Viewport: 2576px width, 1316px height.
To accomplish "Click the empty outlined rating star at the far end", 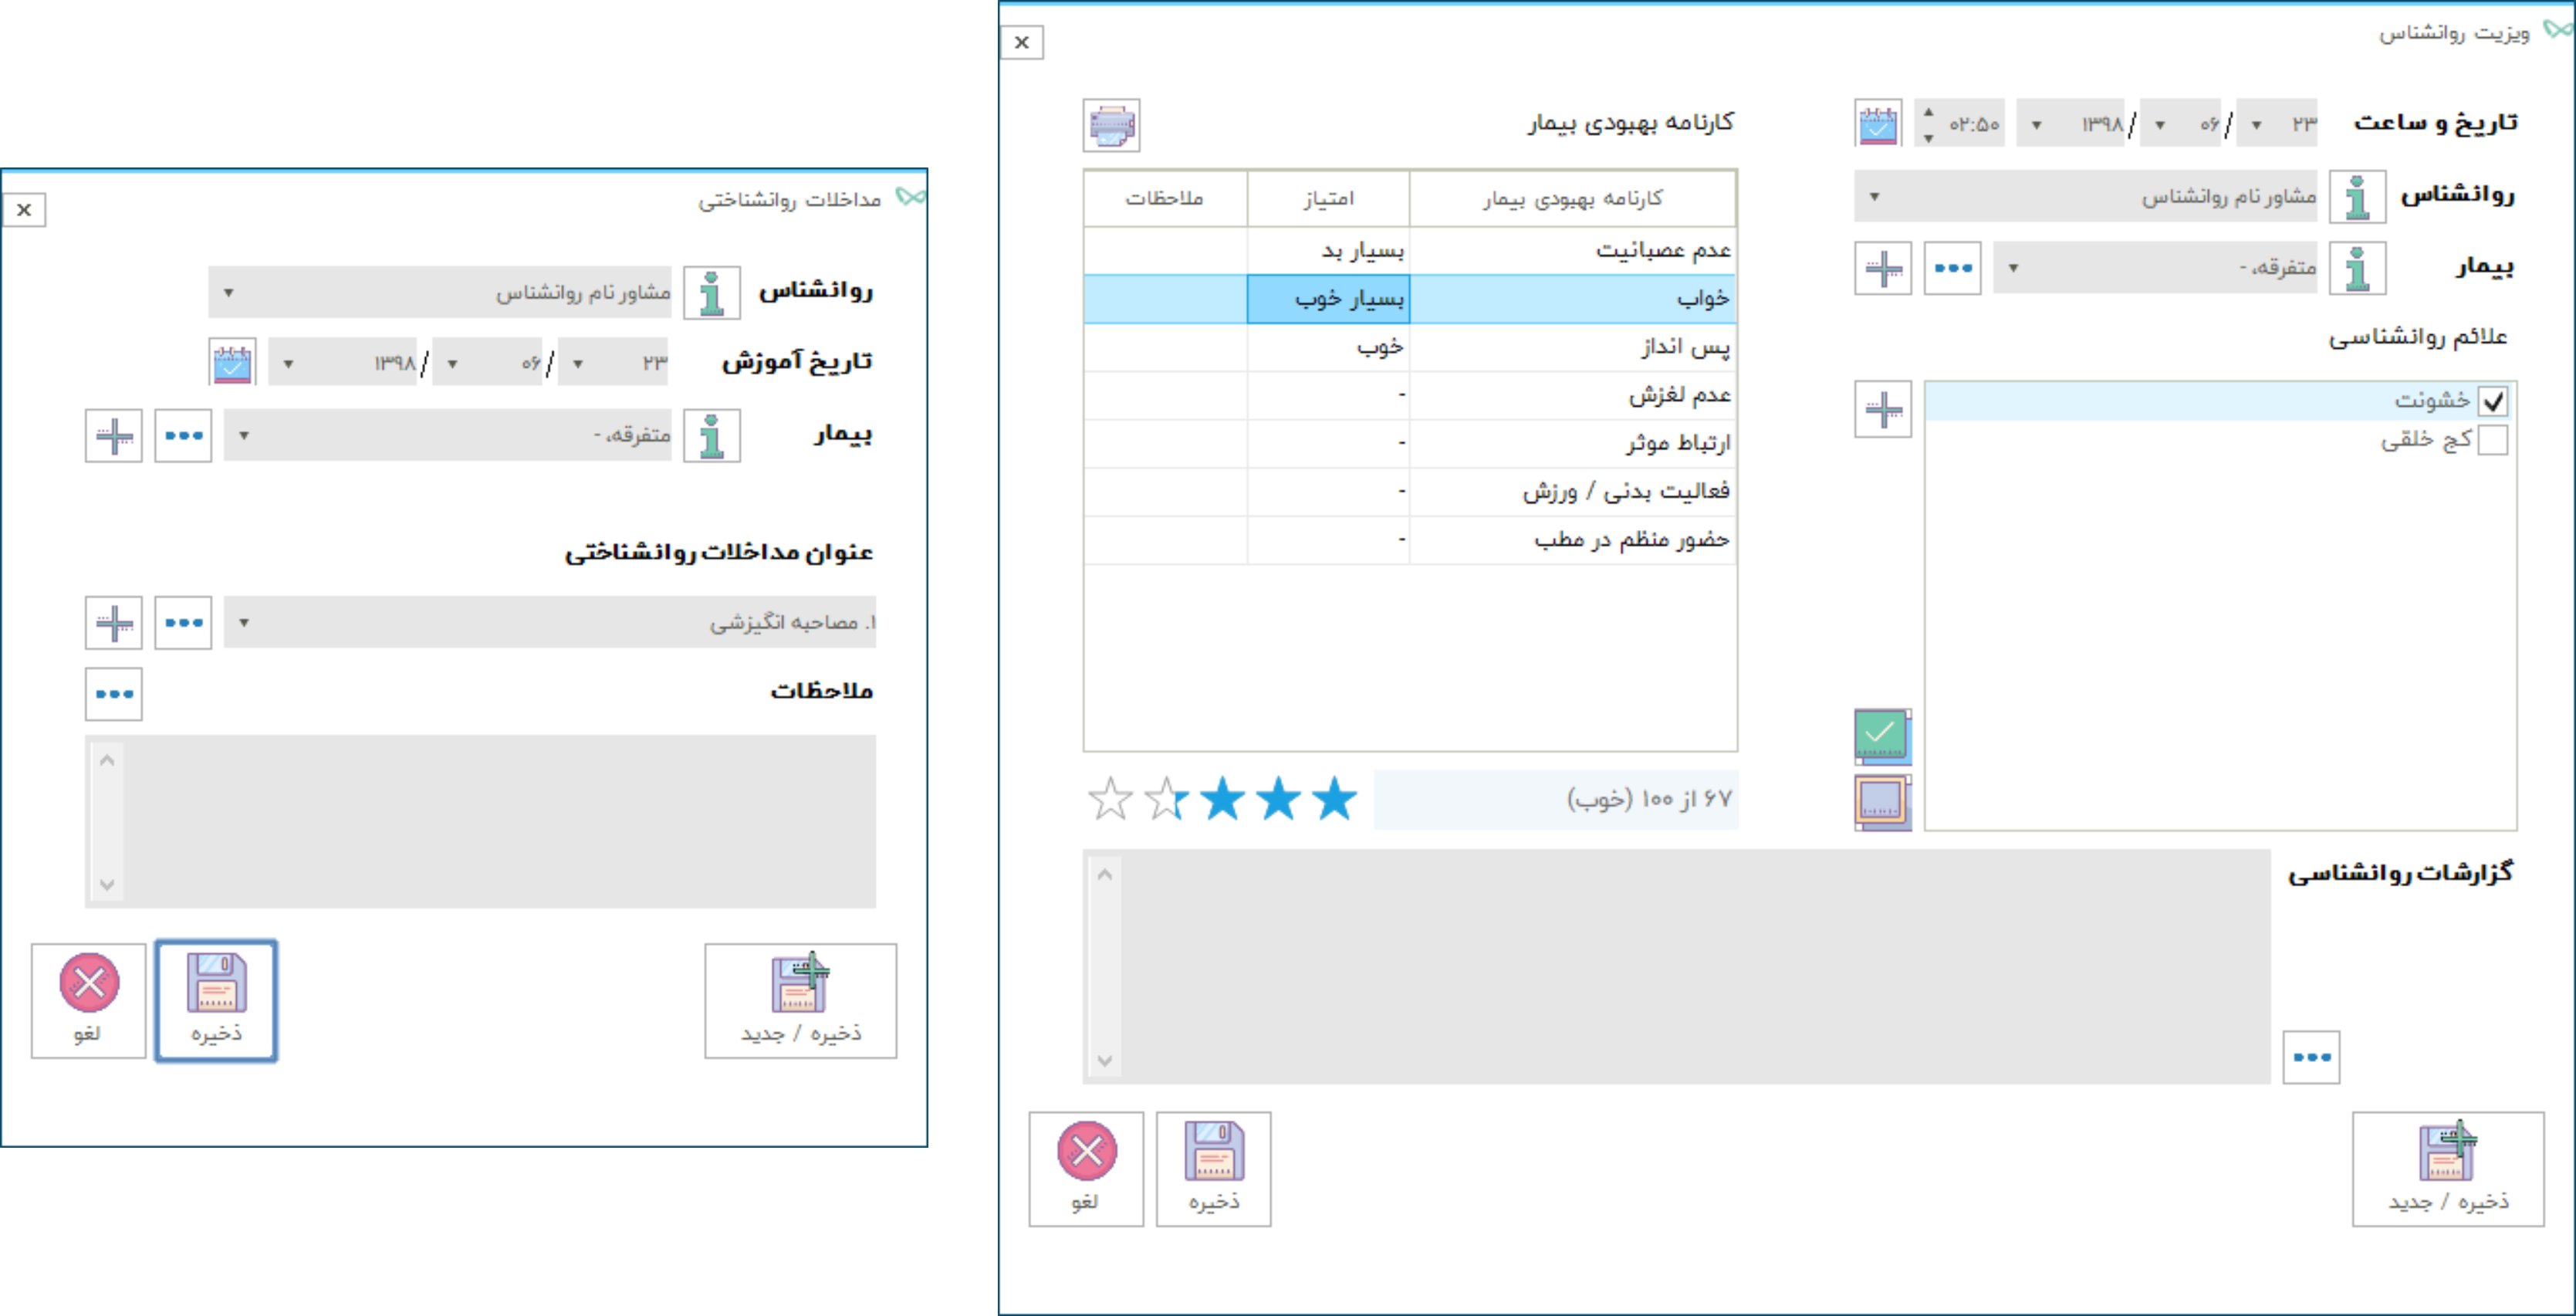I will click(1110, 799).
